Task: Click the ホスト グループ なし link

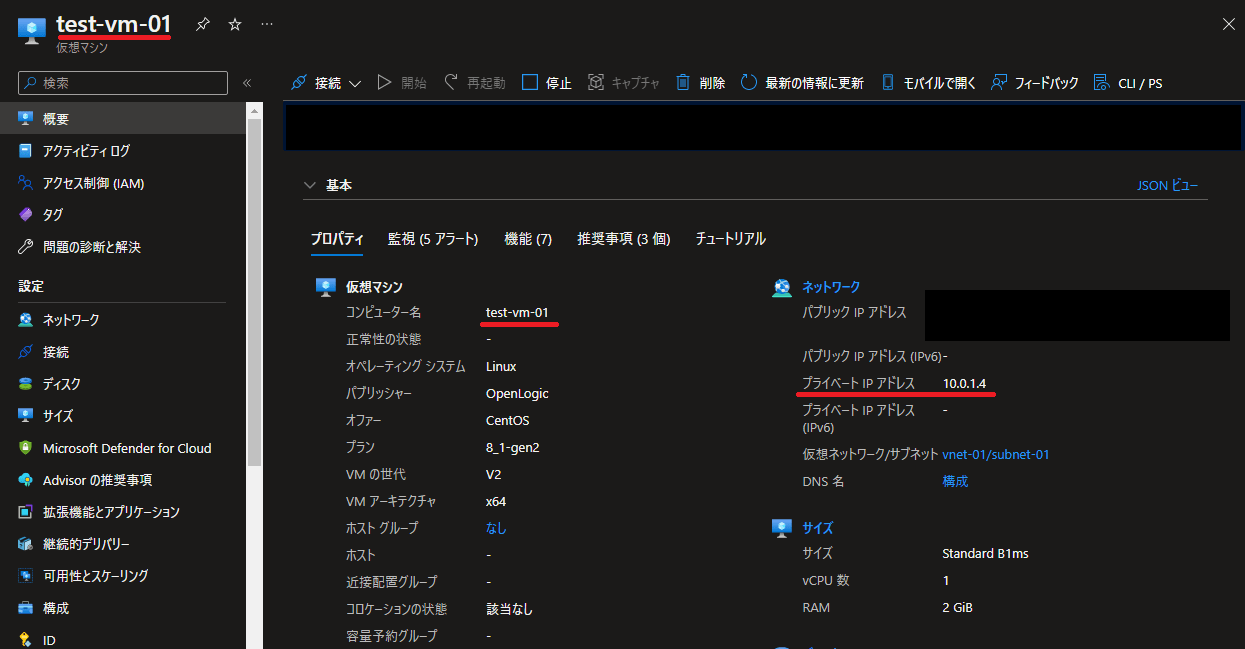Action: point(496,528)
